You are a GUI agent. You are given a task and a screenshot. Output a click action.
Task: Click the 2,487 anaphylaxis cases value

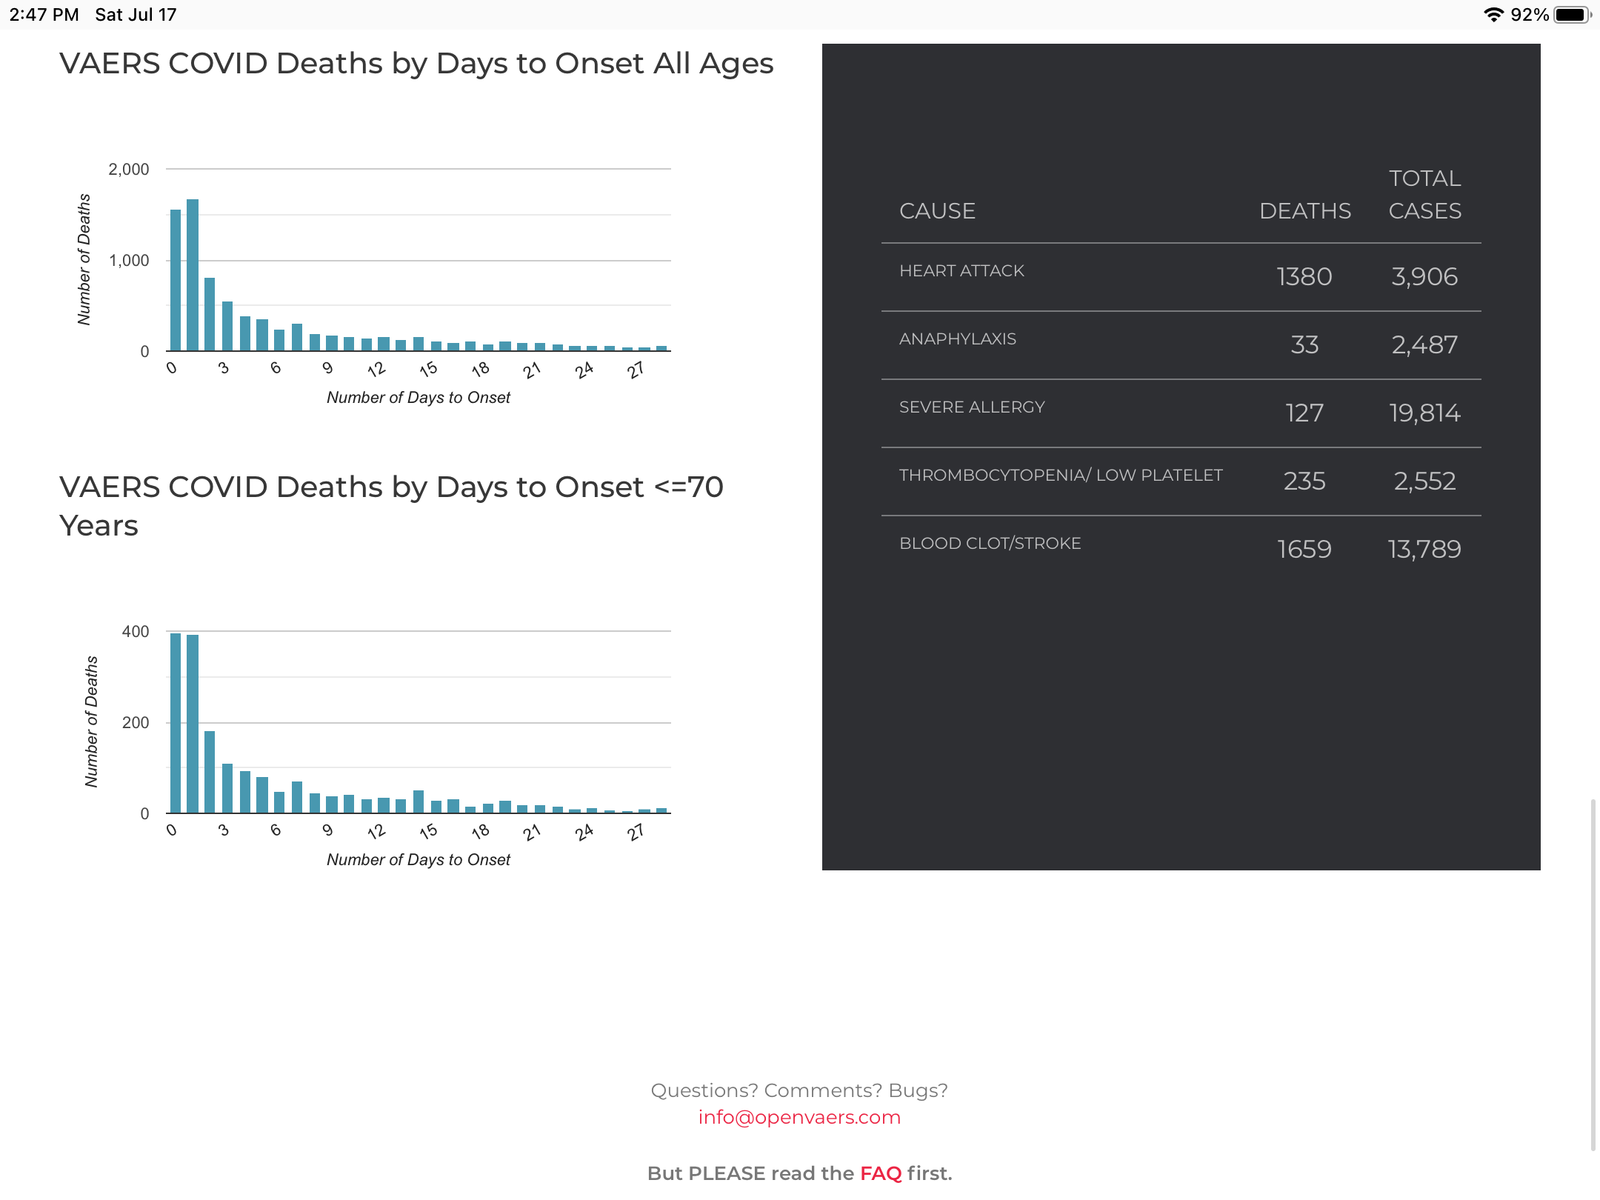[x=1424, y=345]
